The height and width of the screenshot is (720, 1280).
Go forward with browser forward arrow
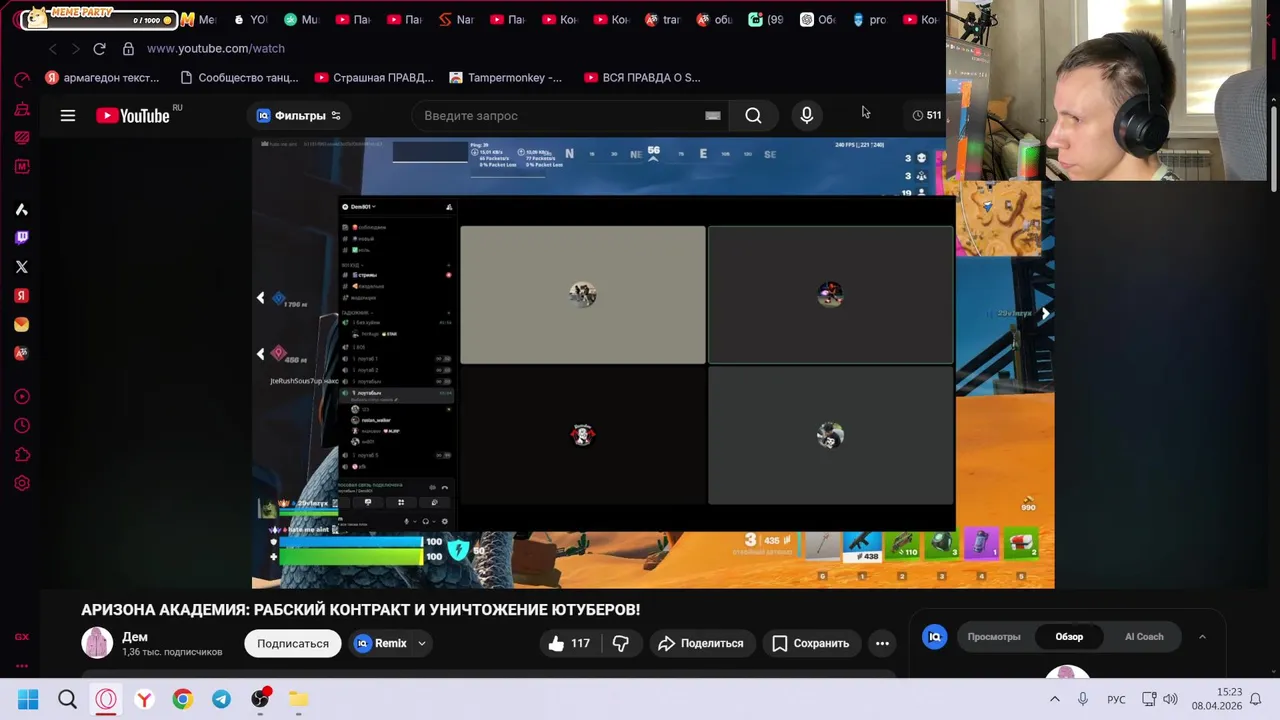(x=75, y=48)
